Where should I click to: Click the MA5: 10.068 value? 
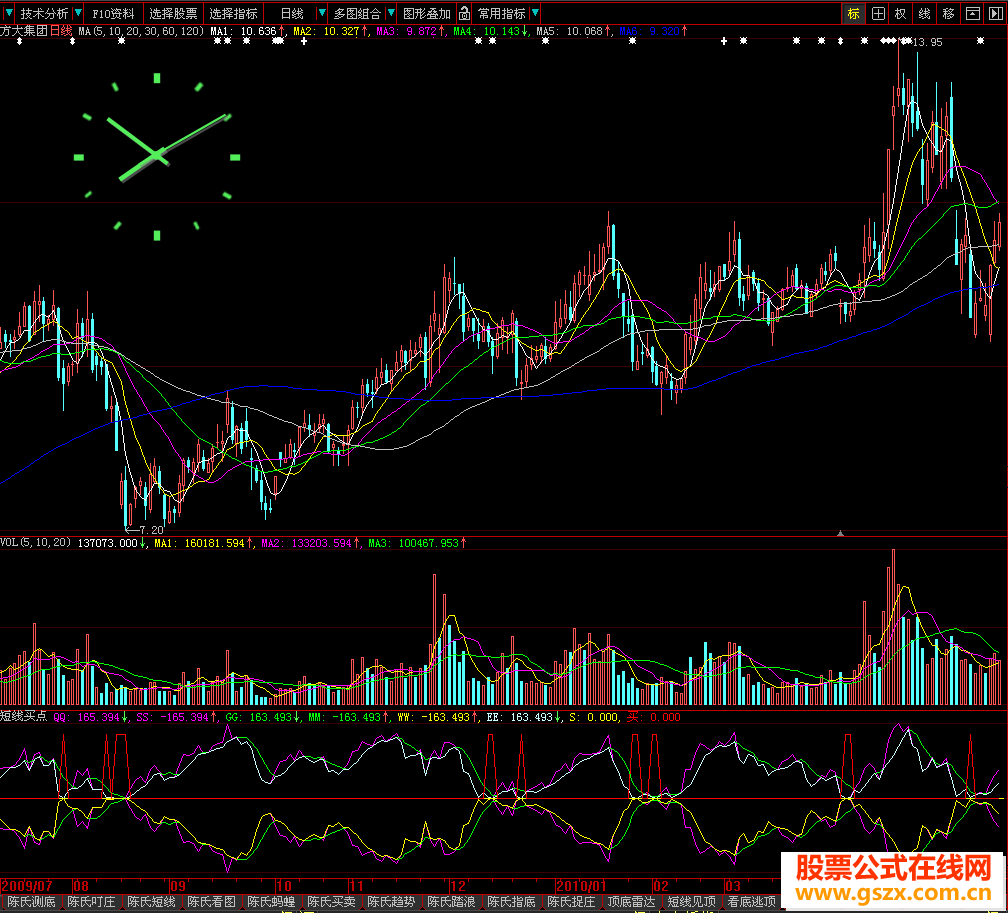click(x=570, y=31)
